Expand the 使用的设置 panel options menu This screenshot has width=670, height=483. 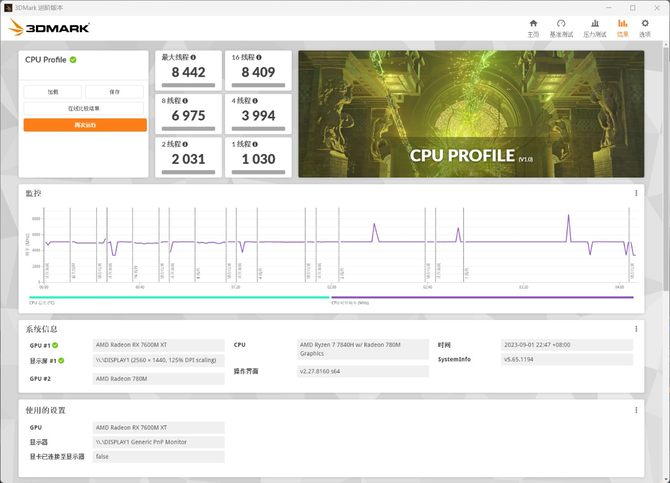[x=636, y=410]
